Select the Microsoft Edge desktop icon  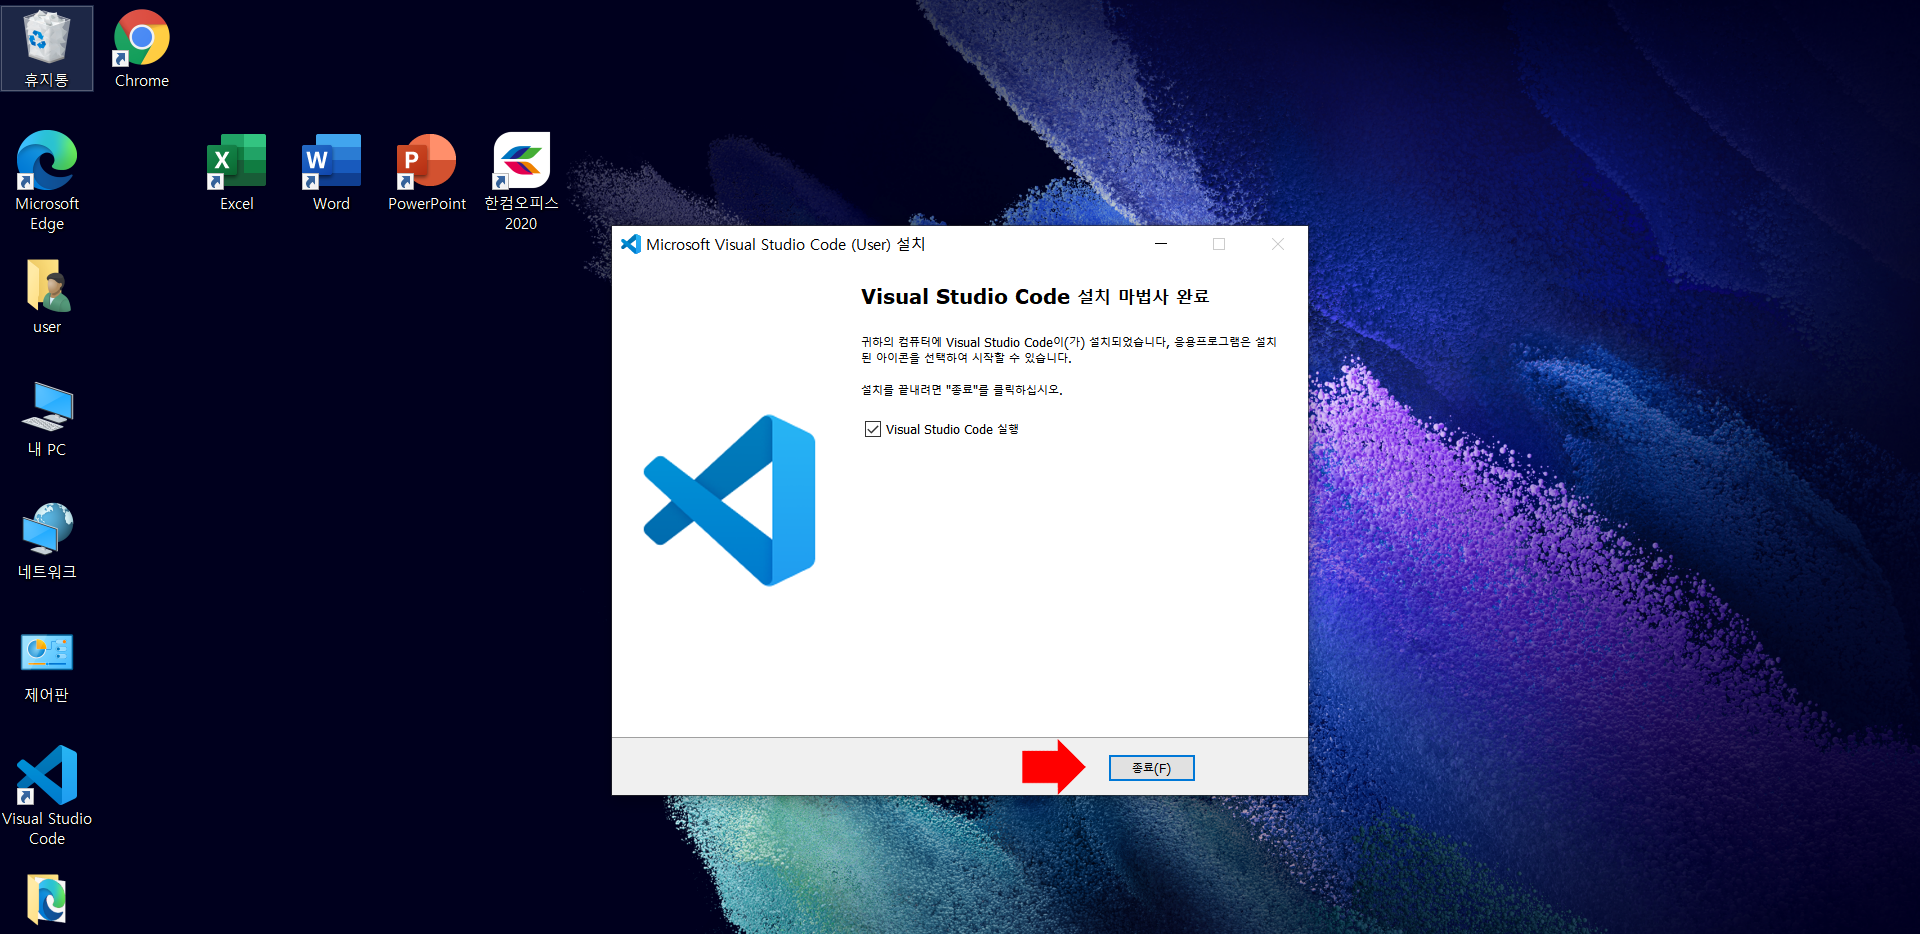point(47,180)
